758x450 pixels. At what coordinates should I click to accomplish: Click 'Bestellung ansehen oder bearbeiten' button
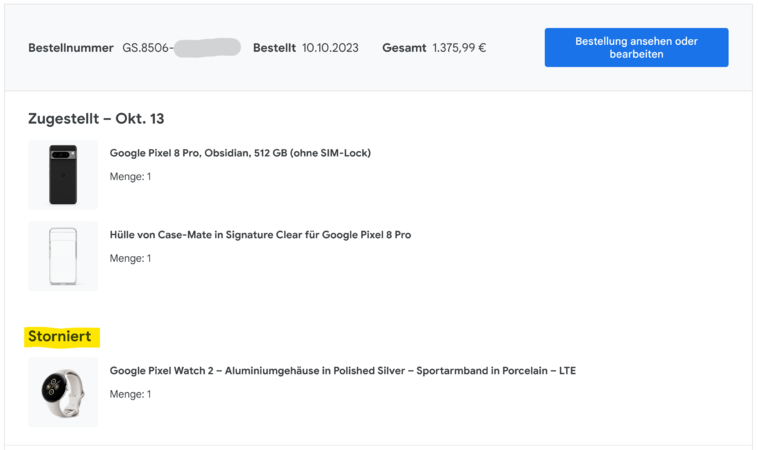click(x=636, y=47)
